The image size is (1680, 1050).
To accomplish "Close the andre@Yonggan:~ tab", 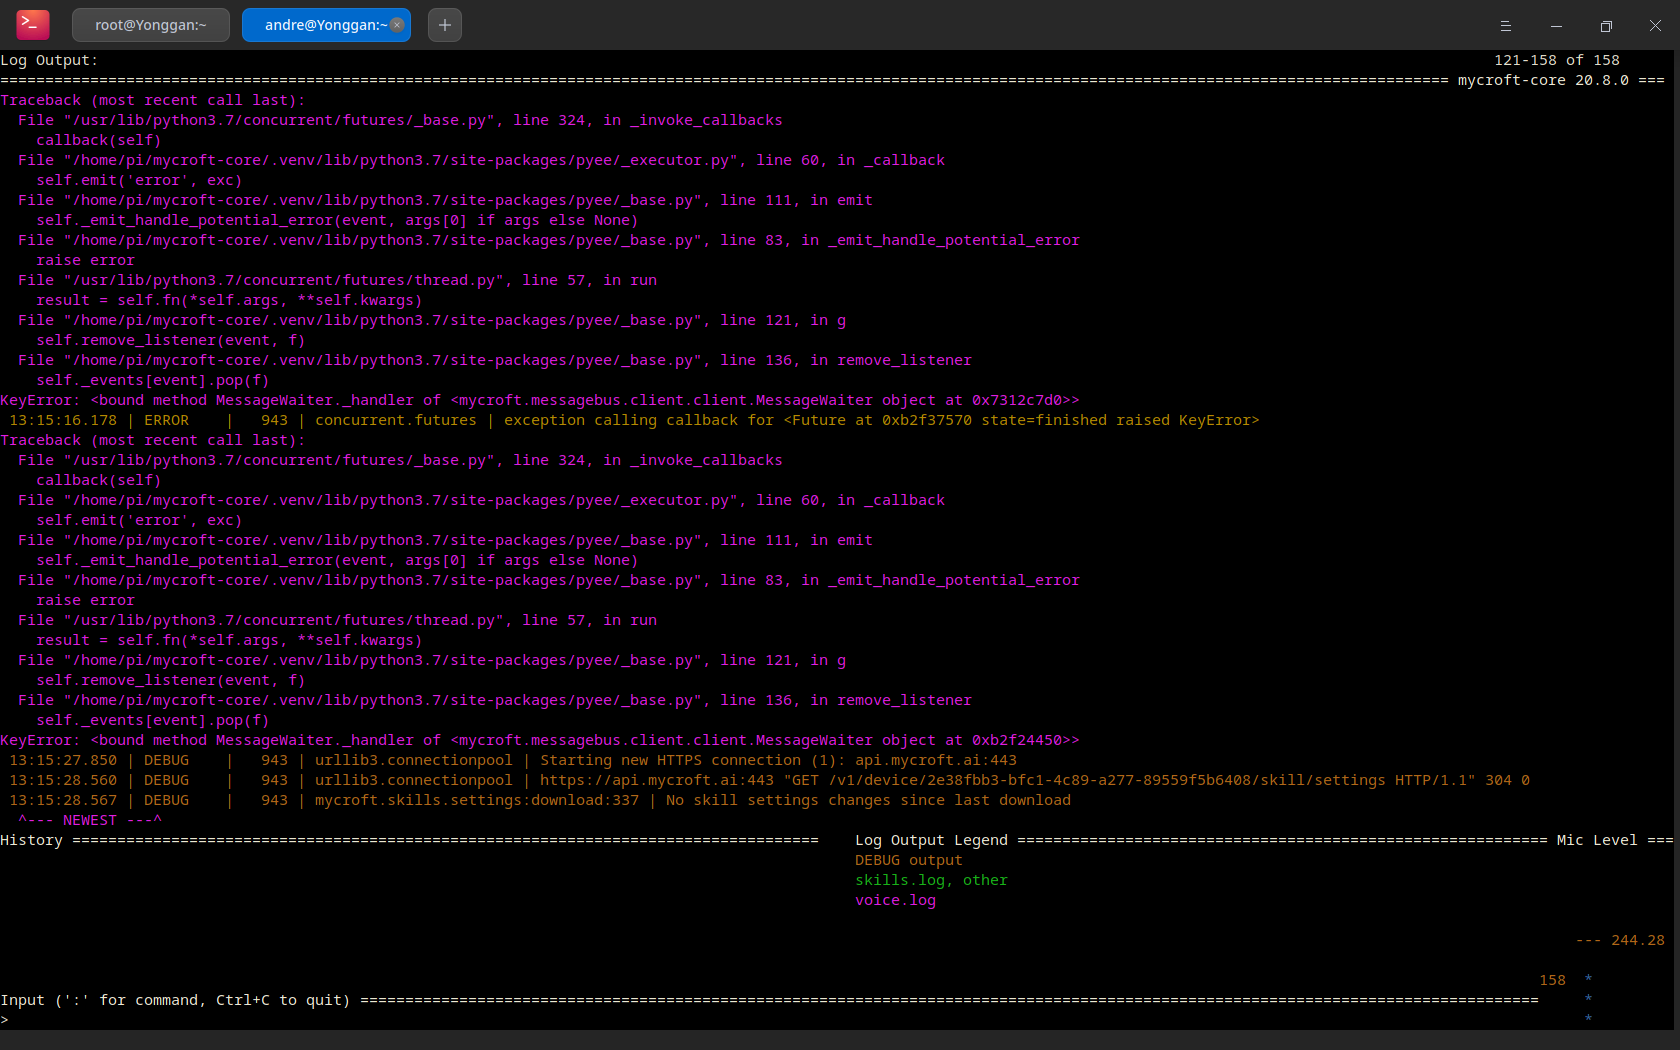I will click(x=397, y=25).
